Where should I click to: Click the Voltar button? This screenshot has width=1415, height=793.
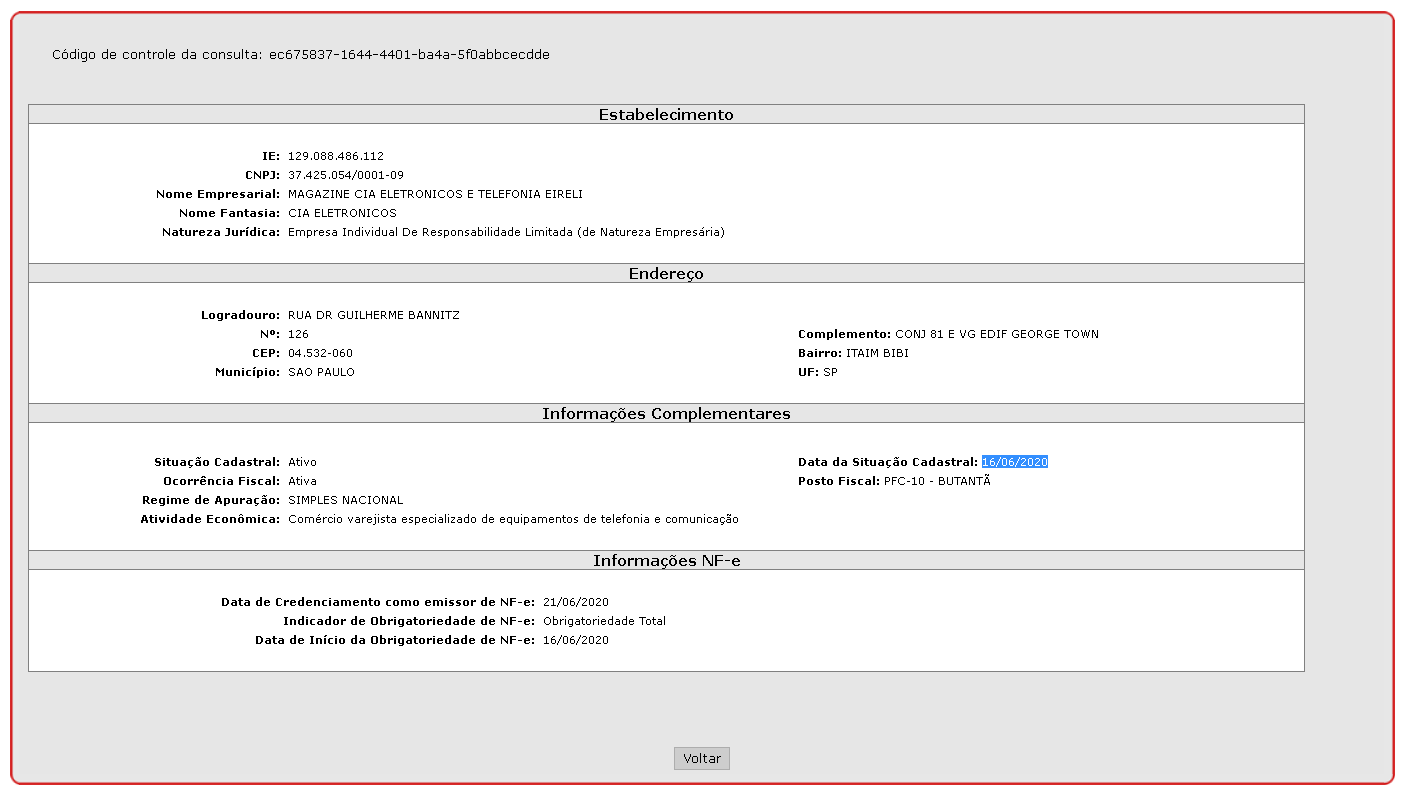coord(702,758)
